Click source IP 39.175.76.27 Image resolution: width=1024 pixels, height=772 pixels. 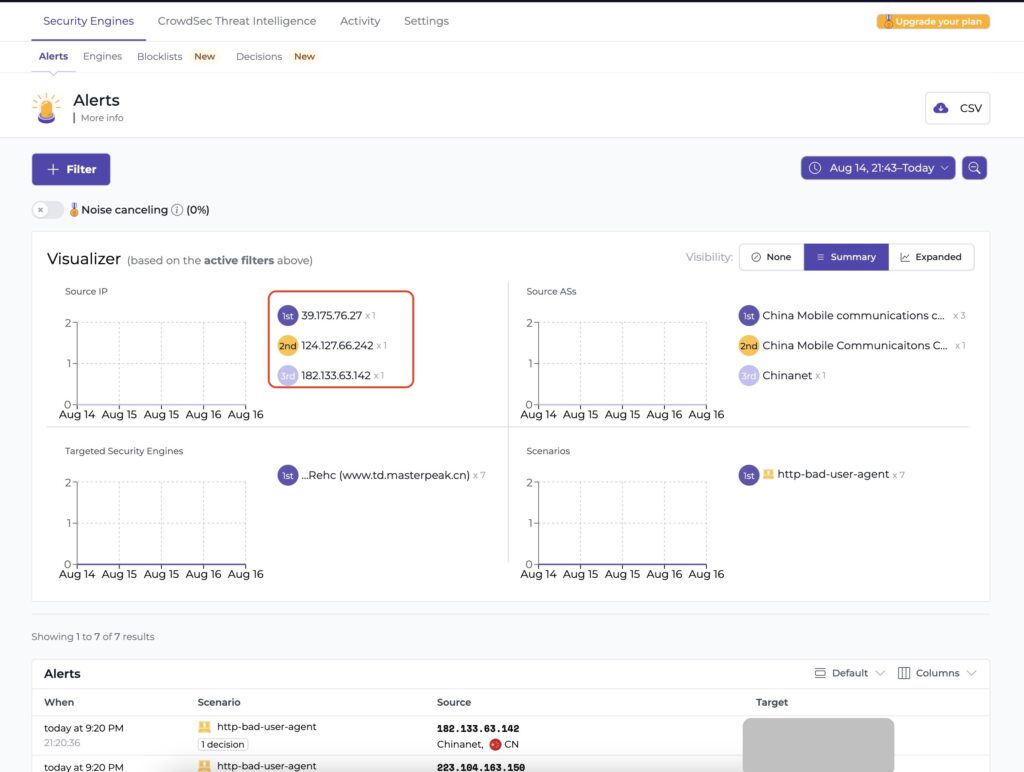(x=332, y=315)
